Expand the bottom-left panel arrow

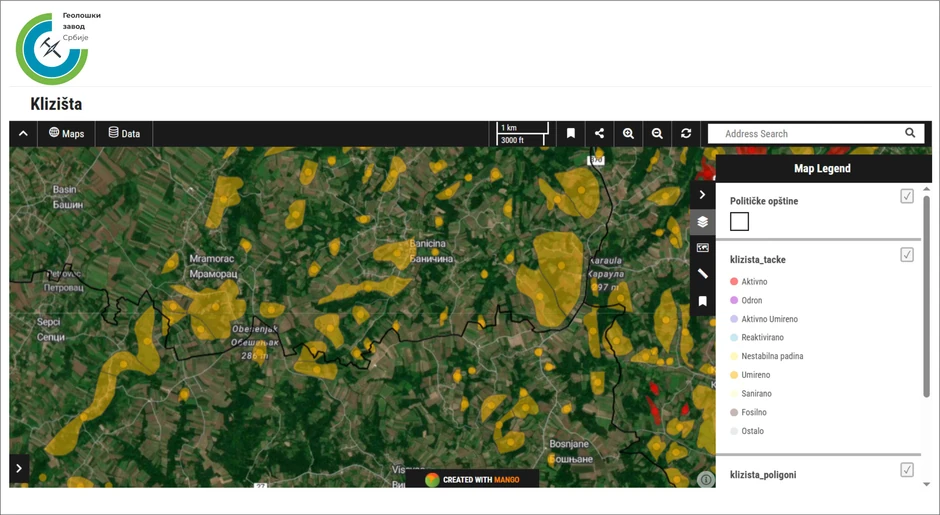(x=19, y=467)
